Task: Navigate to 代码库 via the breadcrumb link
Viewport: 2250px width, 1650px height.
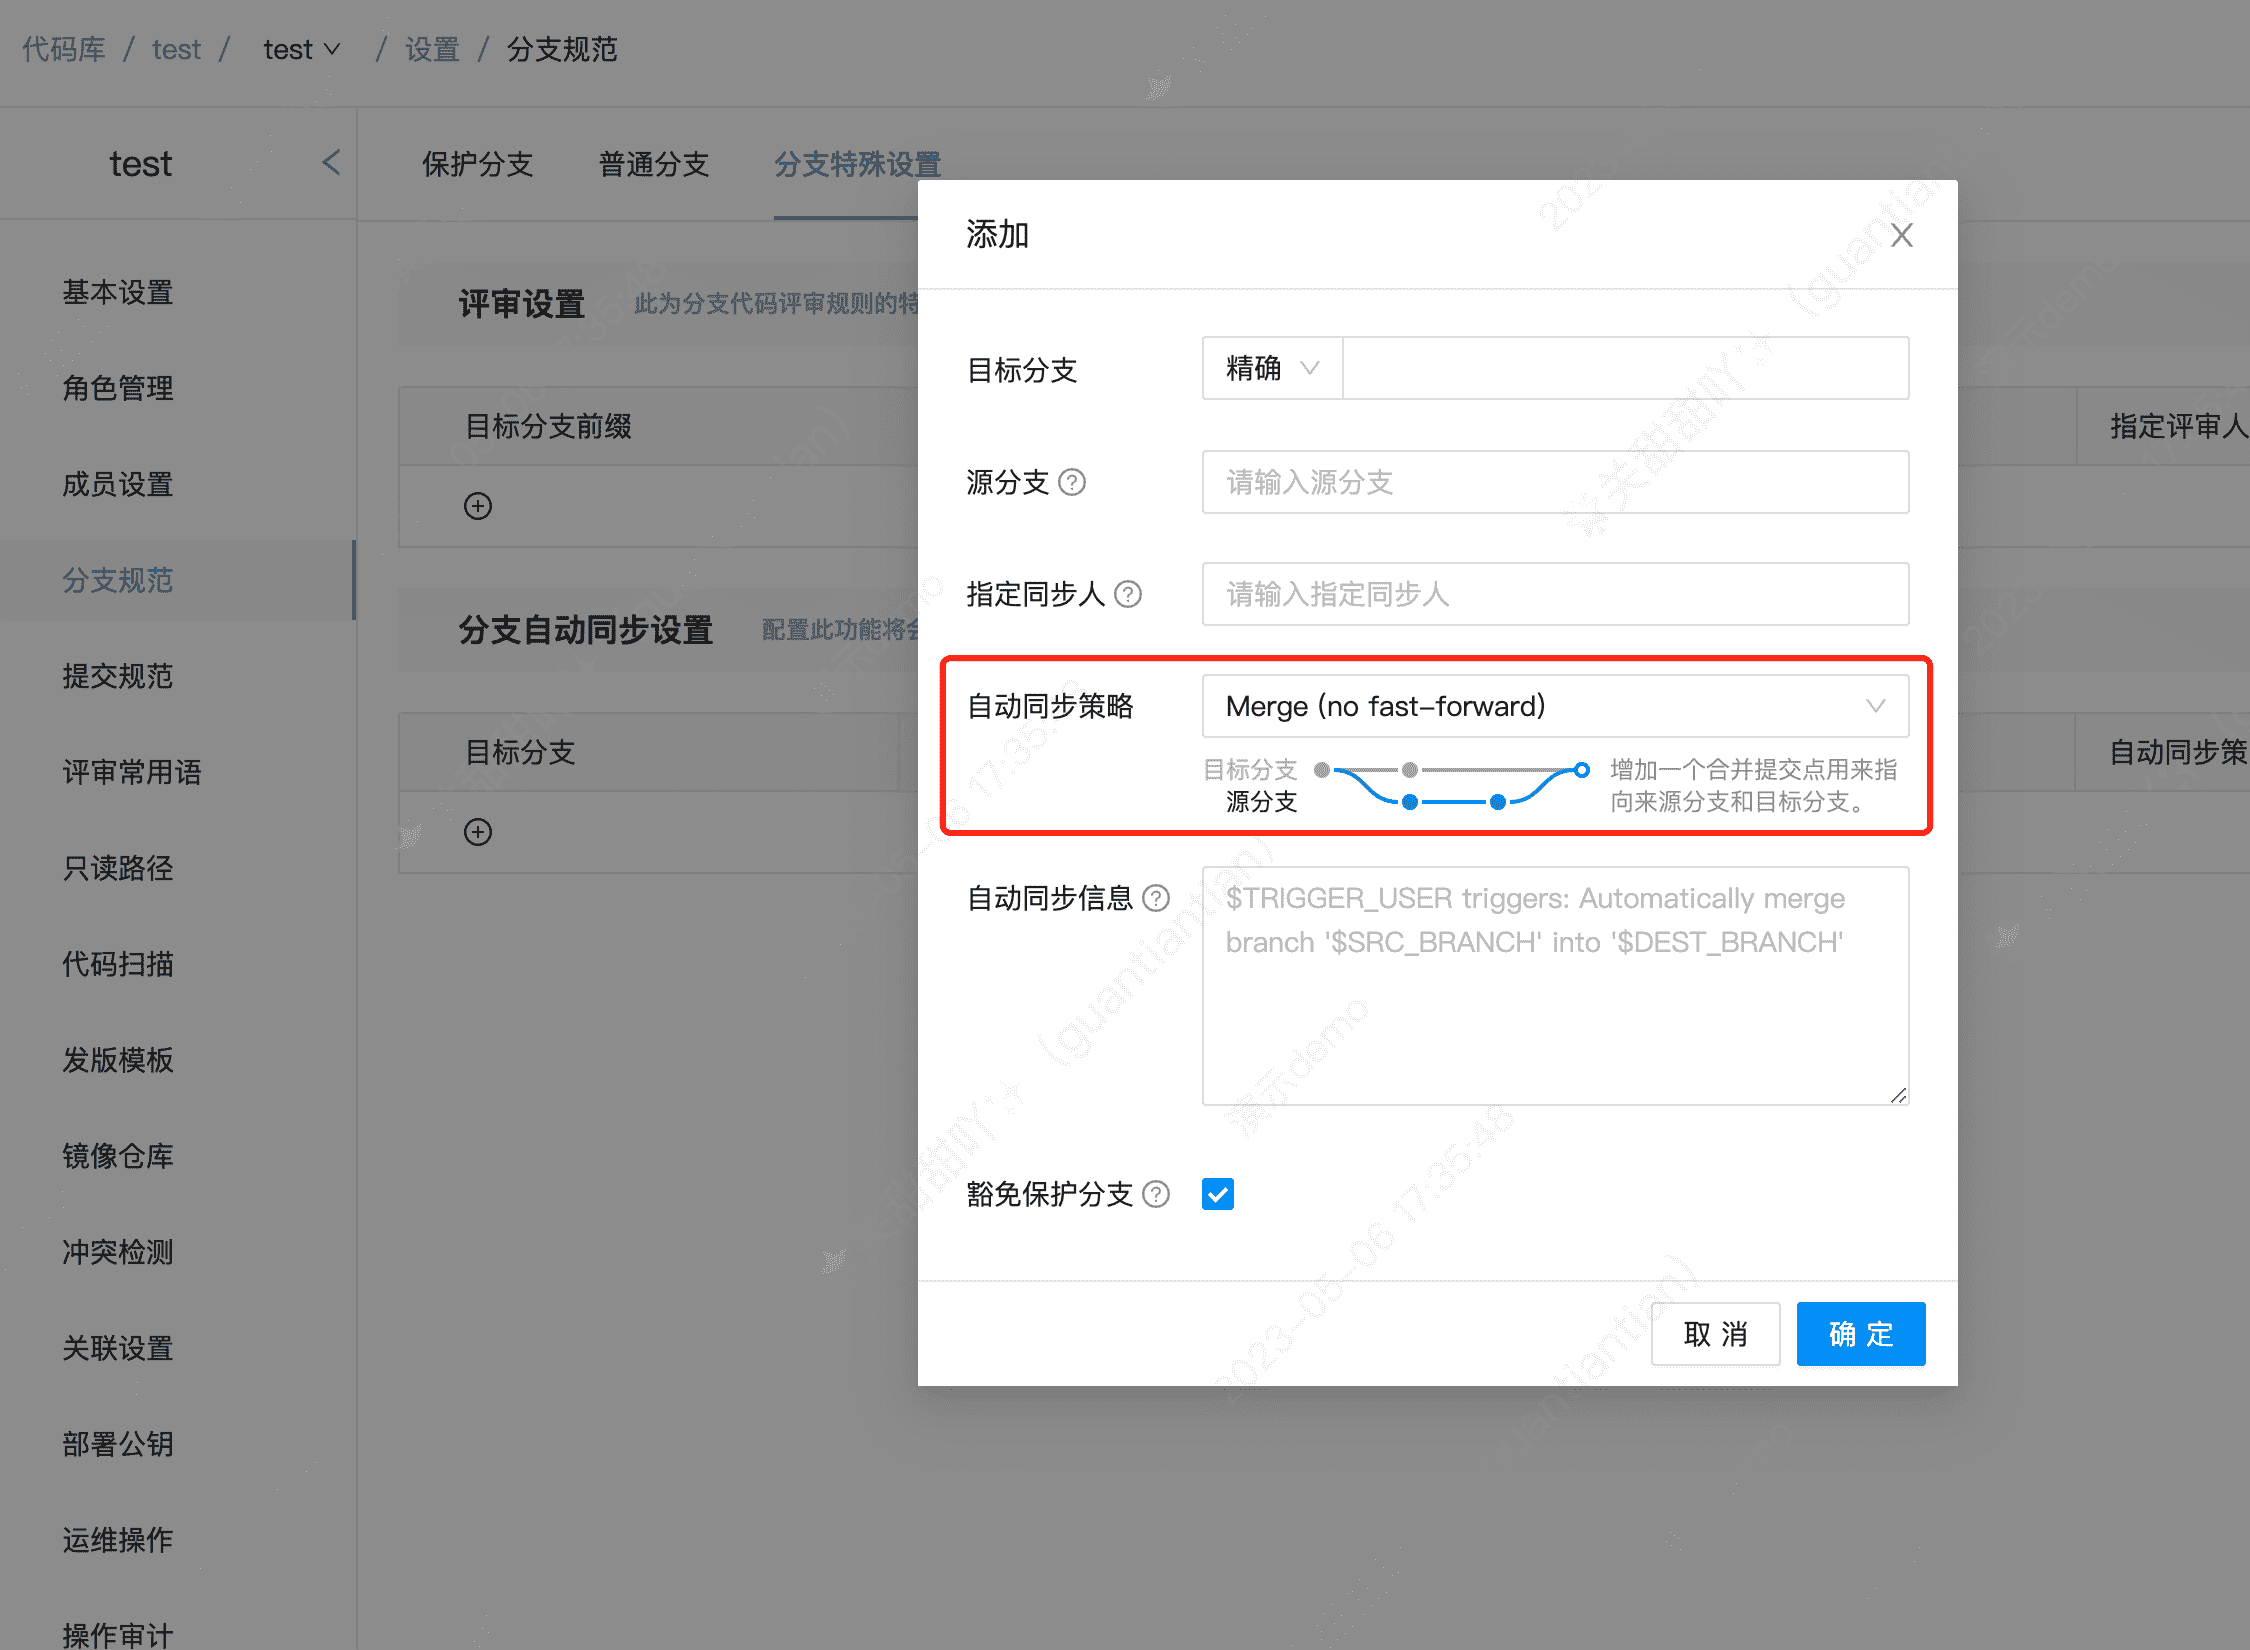Action: [x=63, y=48]
